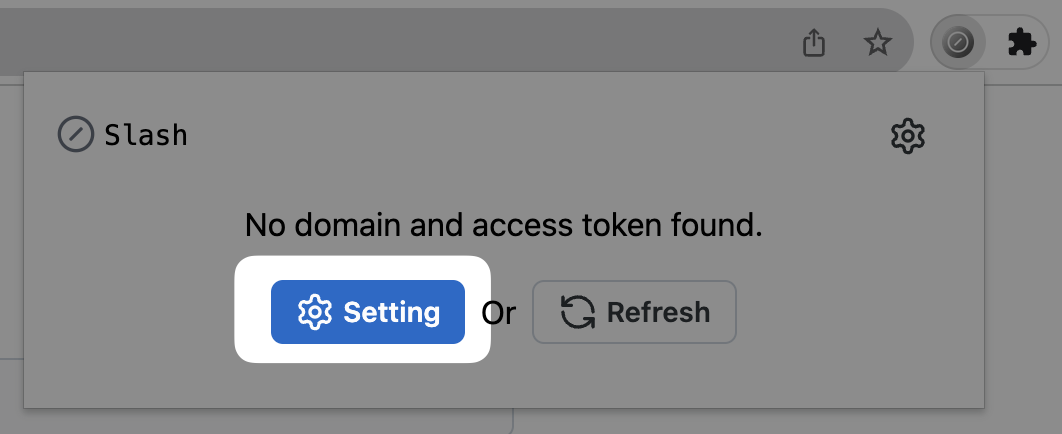The height and width of the screenshot is (434, 1062).
Task: Click the gear icon inside Setting button
Action: tap(314, 312)
